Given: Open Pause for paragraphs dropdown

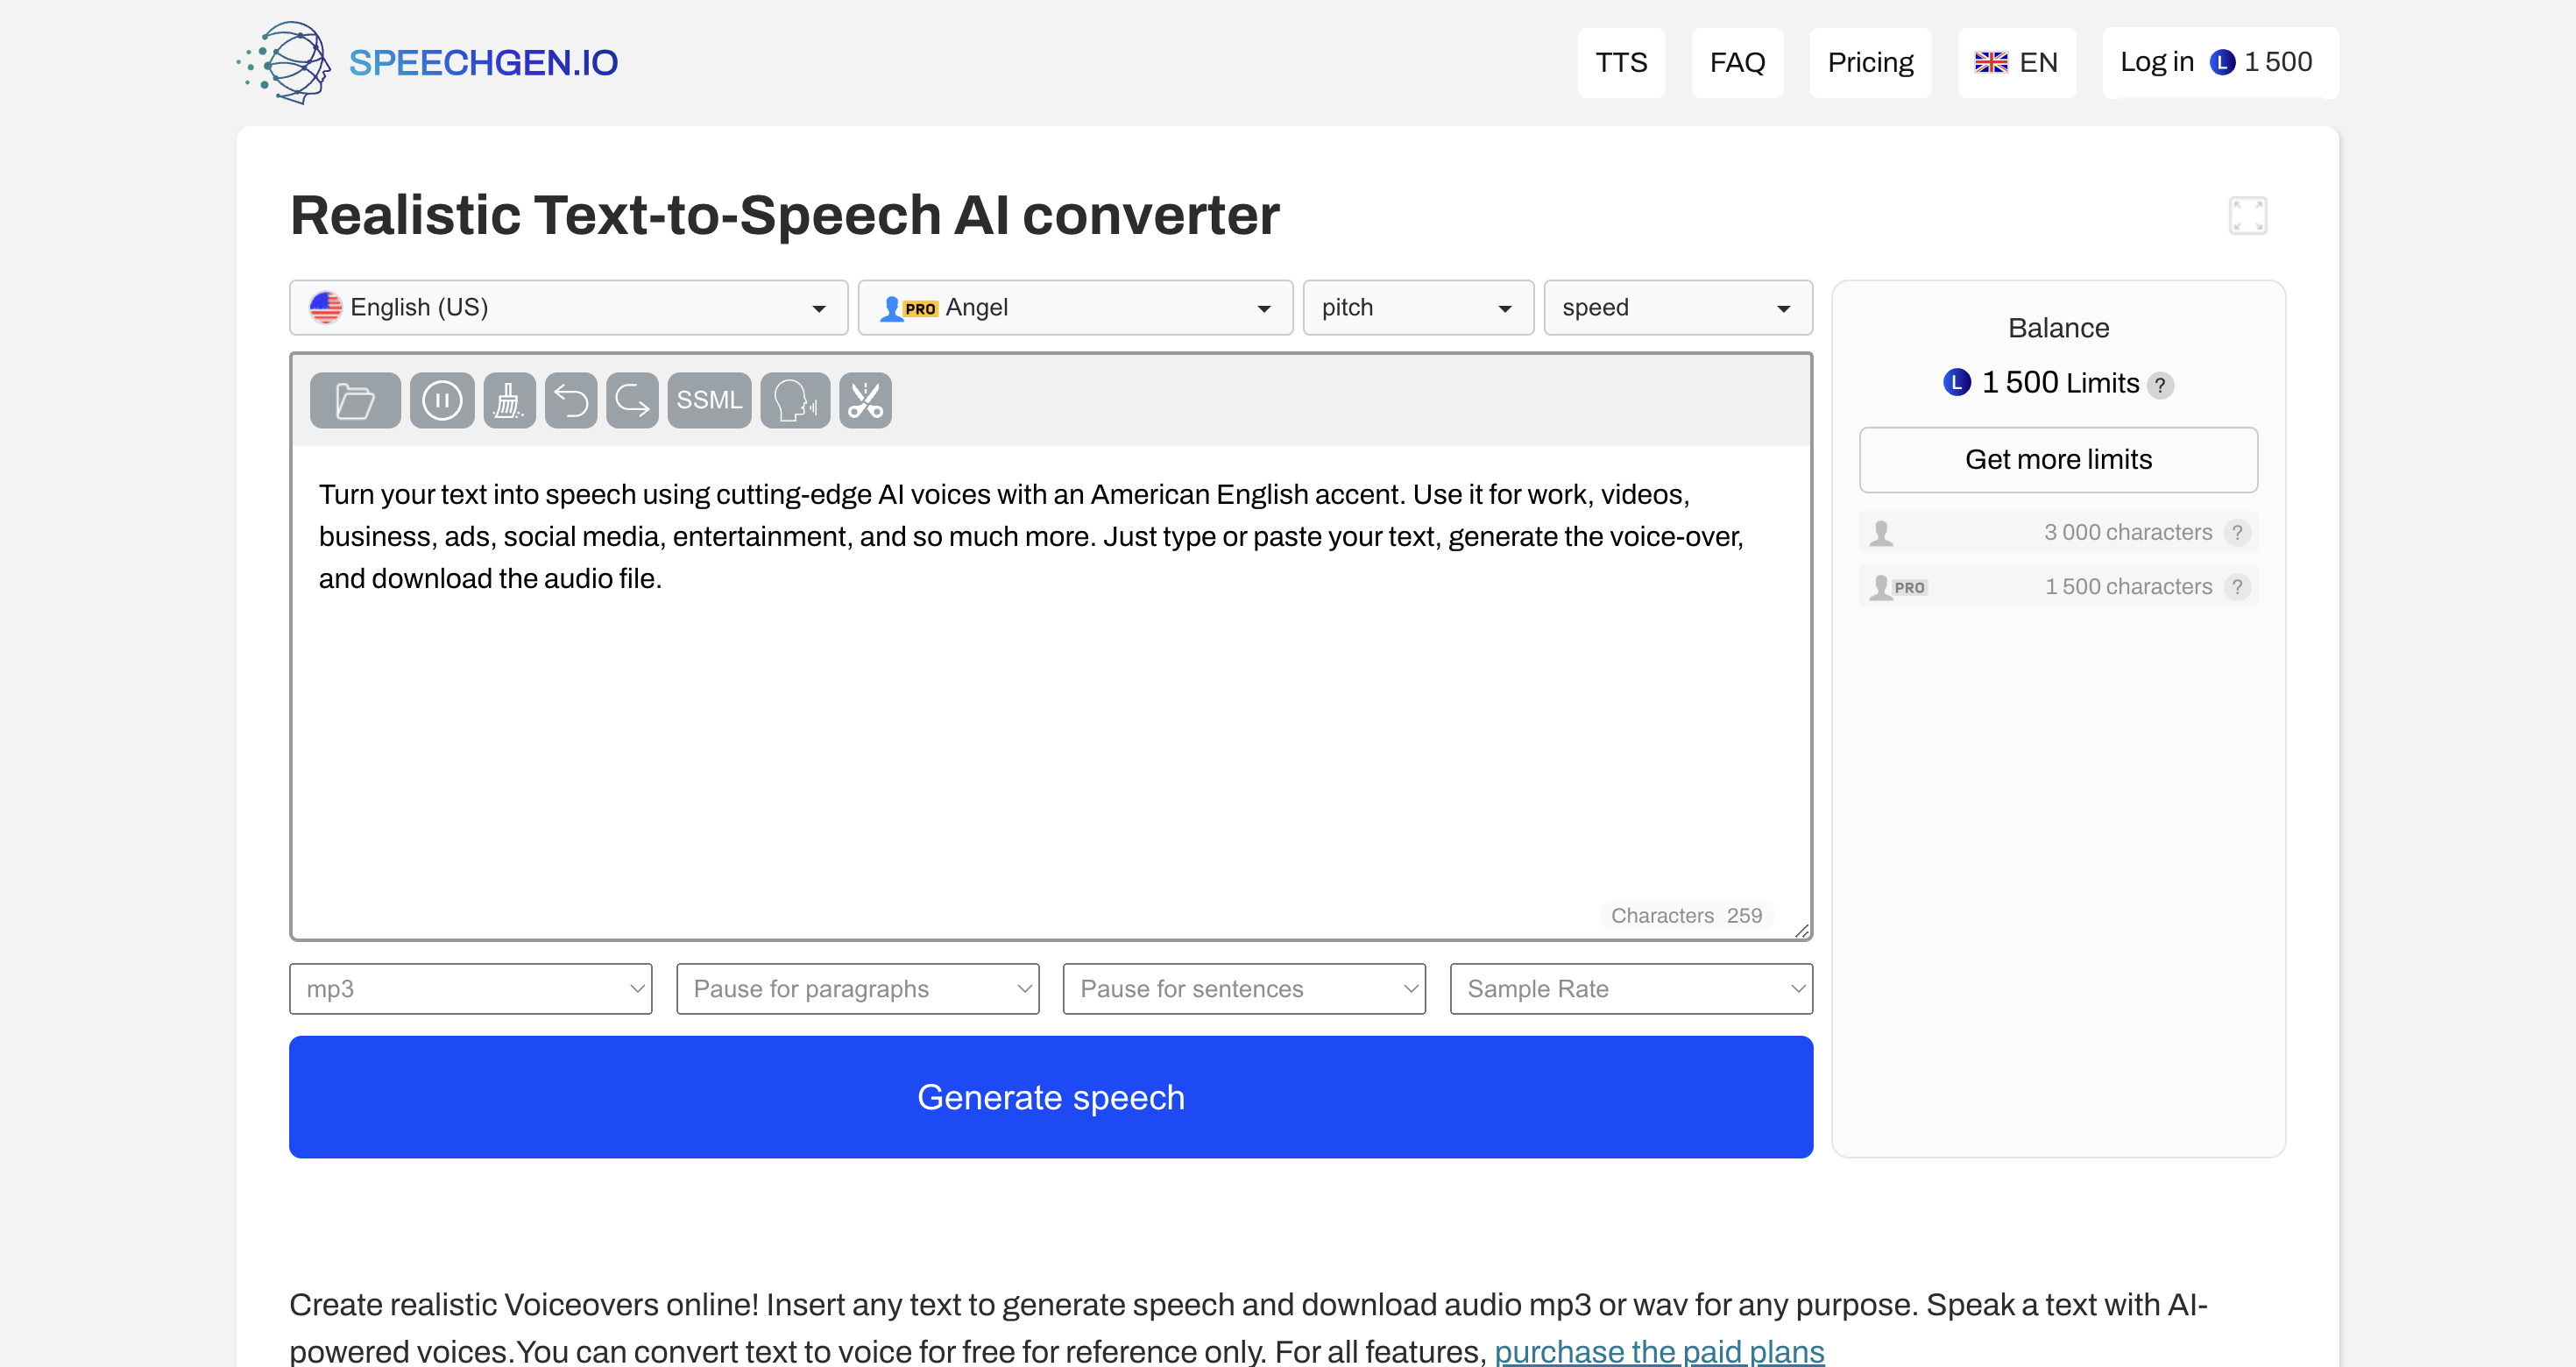Looking at the screenshot, I should pyautogui.click(x=858, y=989).
